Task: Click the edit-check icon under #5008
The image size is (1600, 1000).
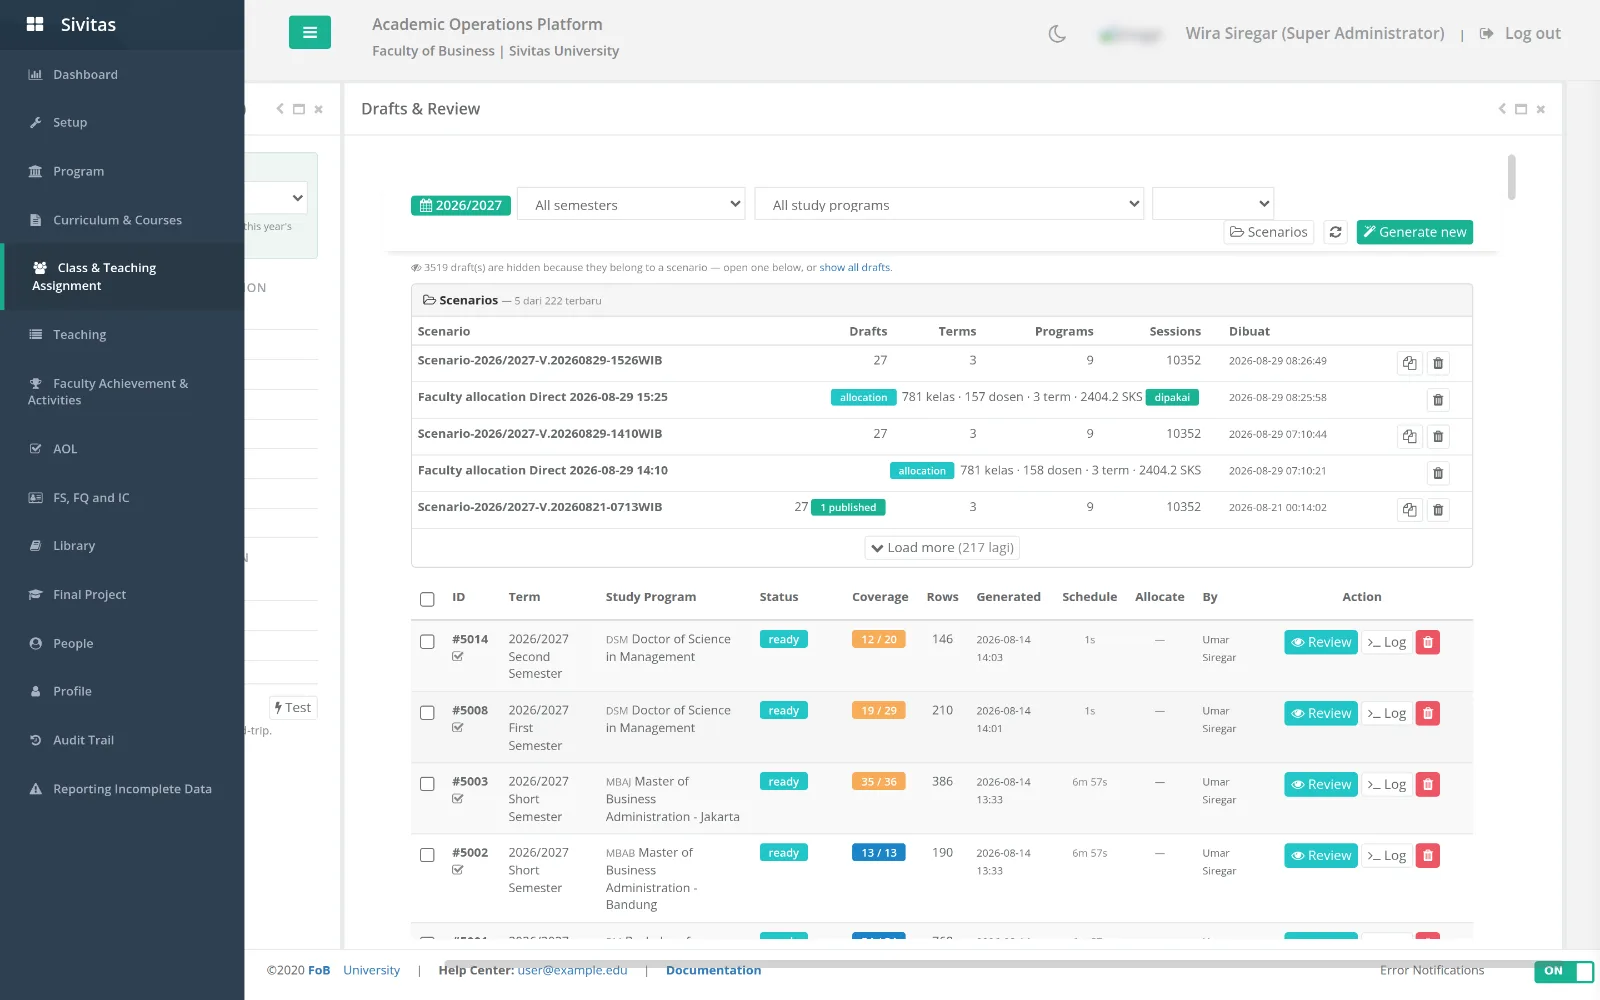Action: click(458, 728)
